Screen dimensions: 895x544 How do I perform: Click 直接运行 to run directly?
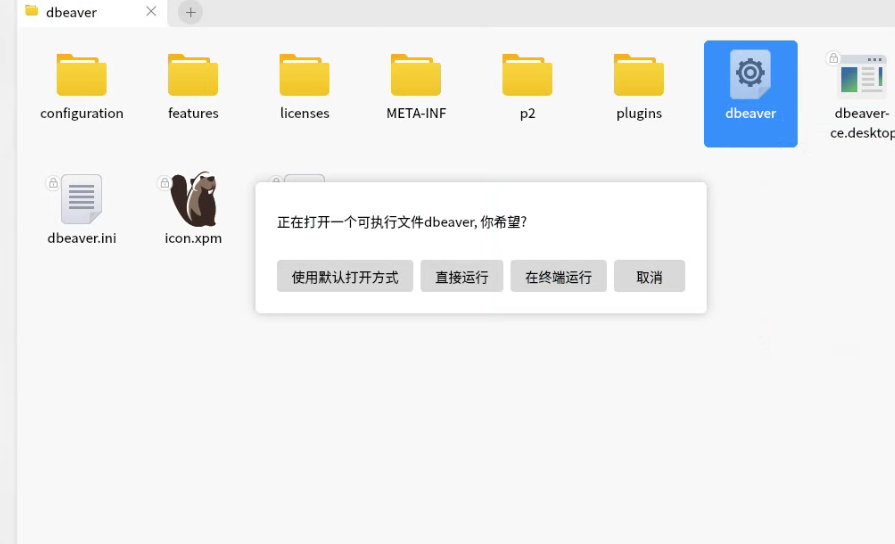pyautogui.click(x=462, y=276)
